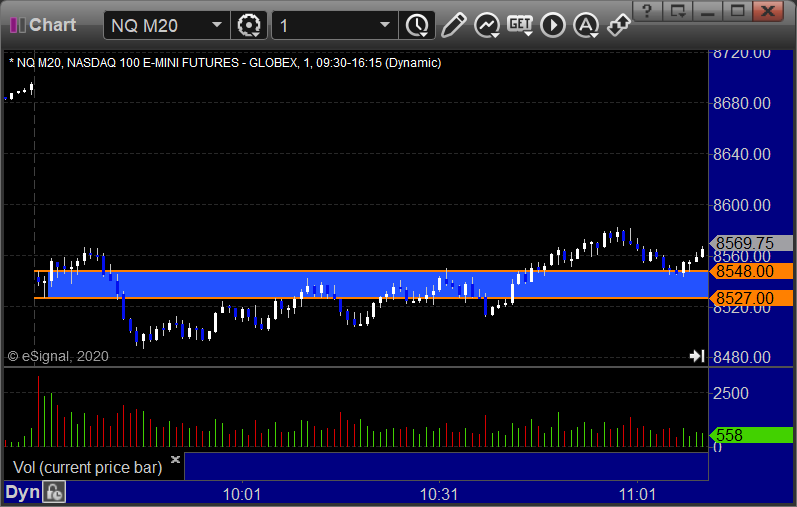The image size is (797, 507).
Task: Click the 11:01 time axis label
Action: pyautogui.click(x=637, y=494)
